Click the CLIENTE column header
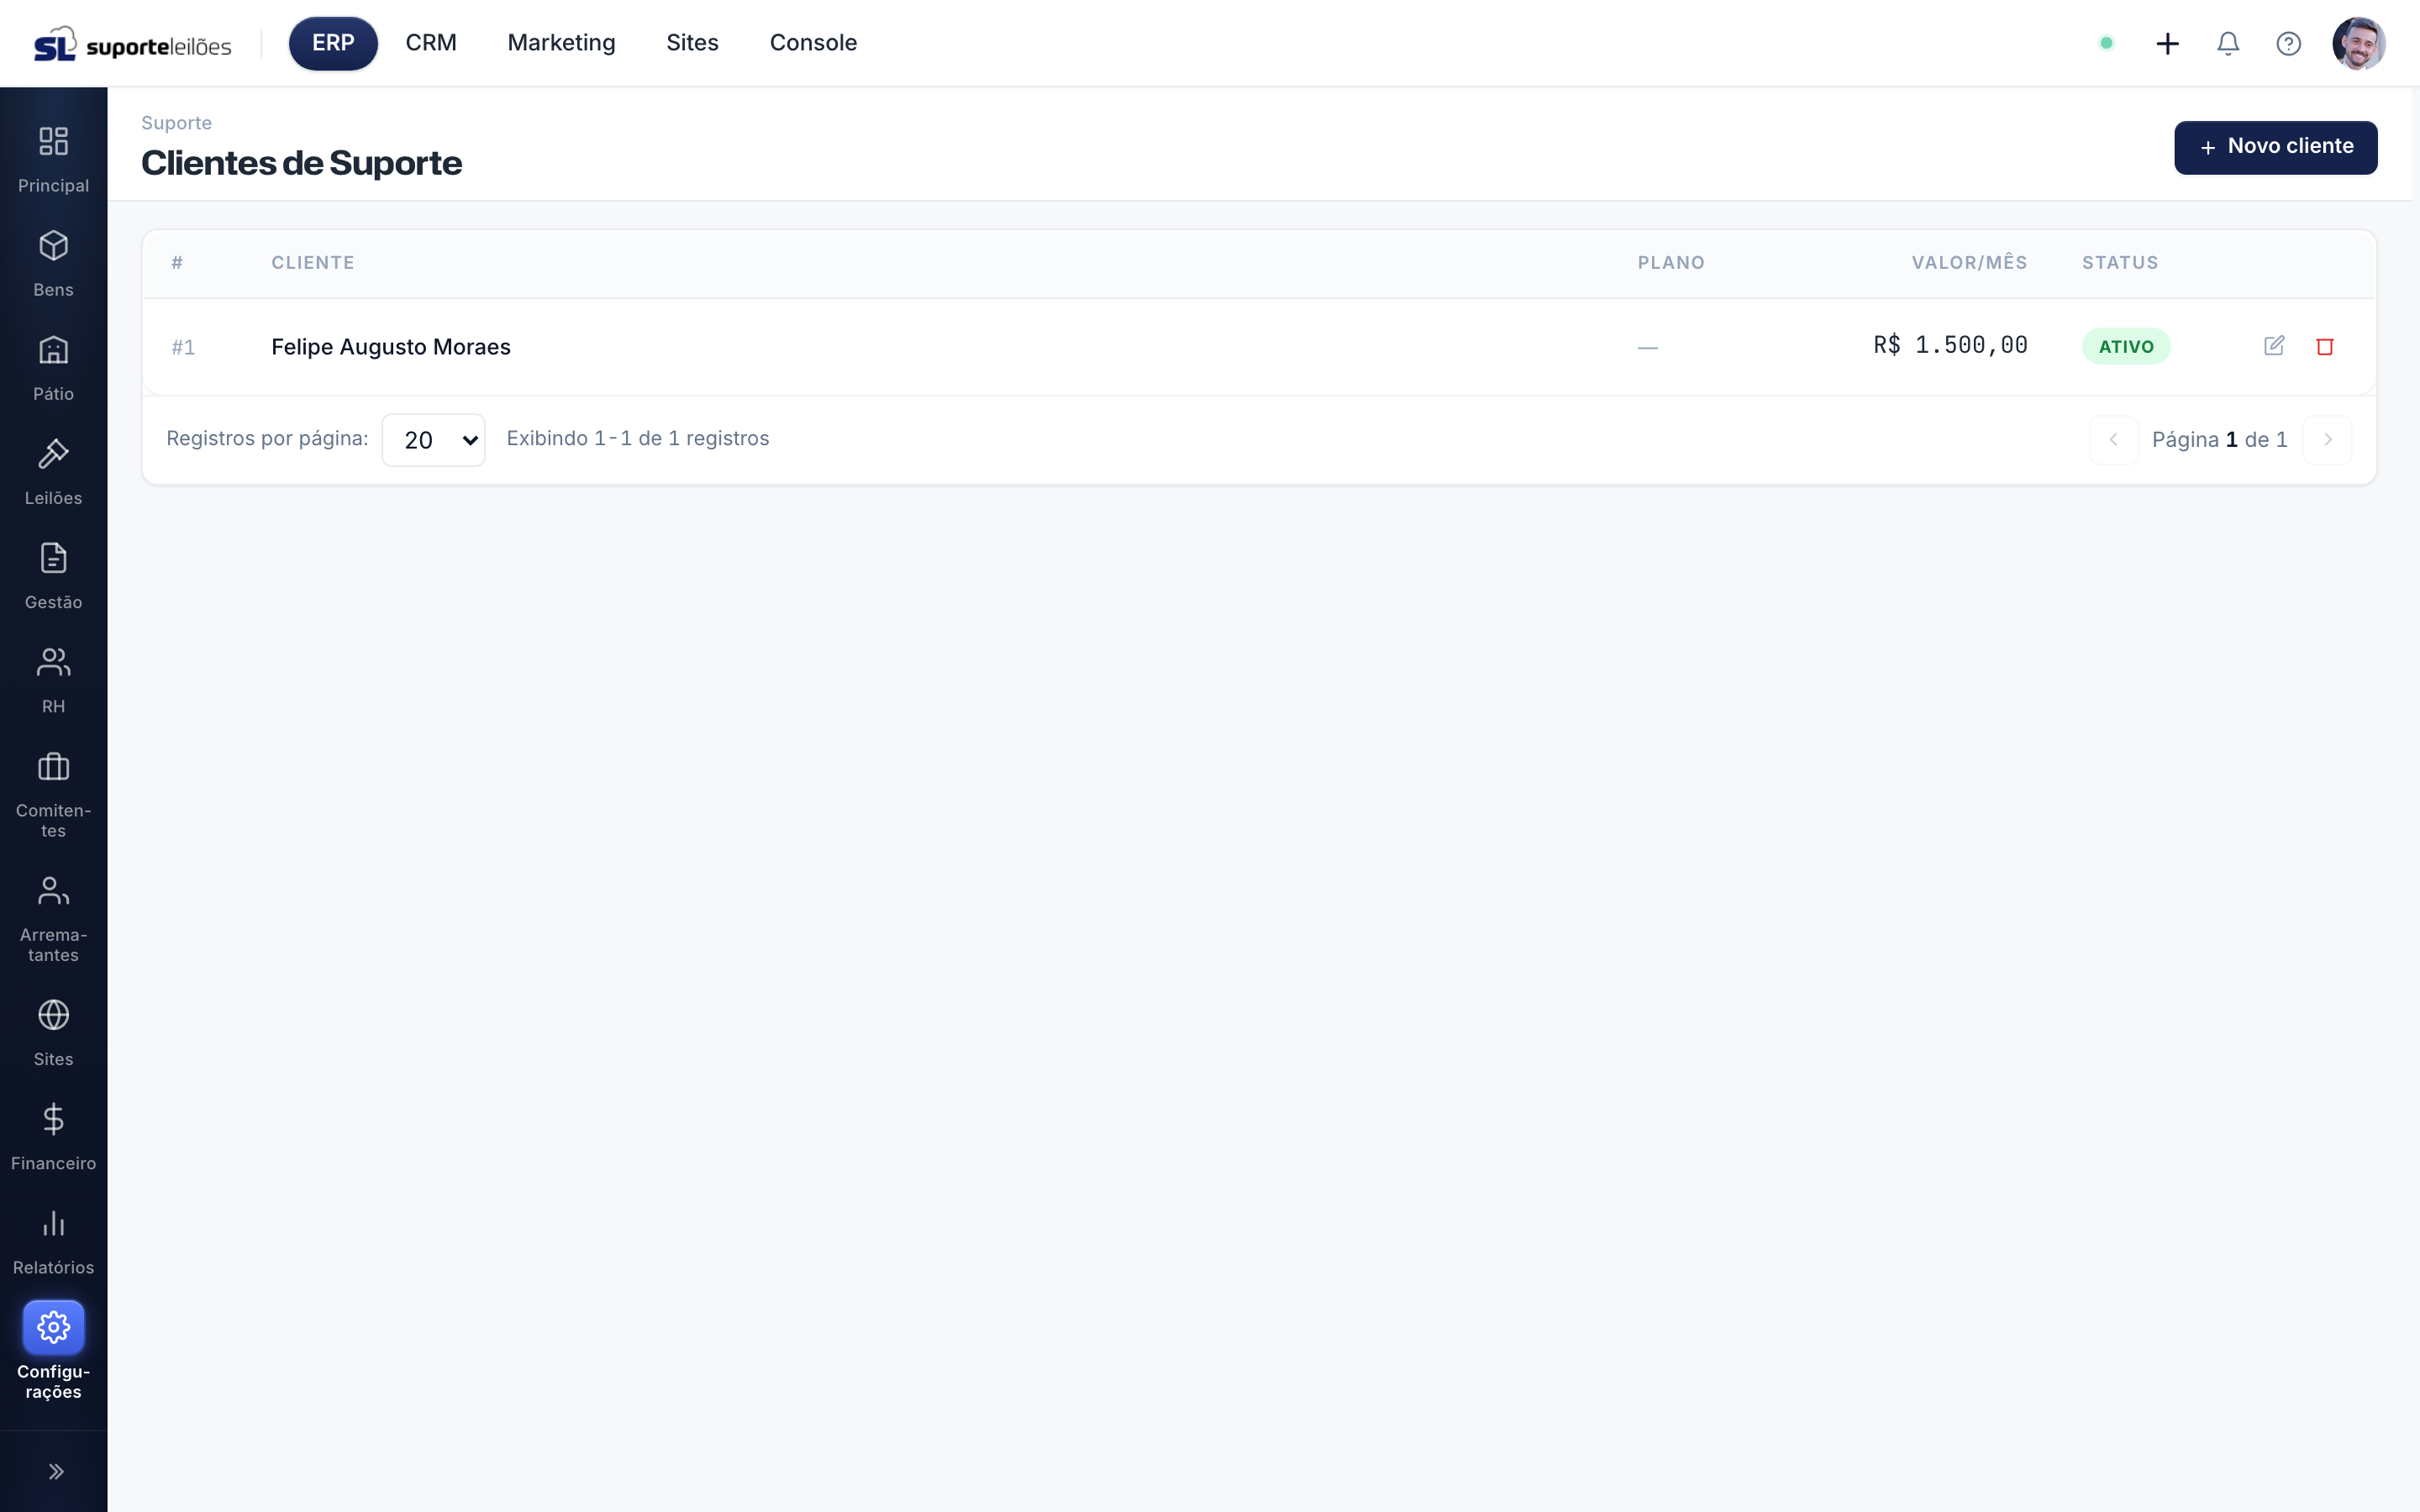Image resolution: width=2420 pixels, height=1512 pixels. click(313, 263)
